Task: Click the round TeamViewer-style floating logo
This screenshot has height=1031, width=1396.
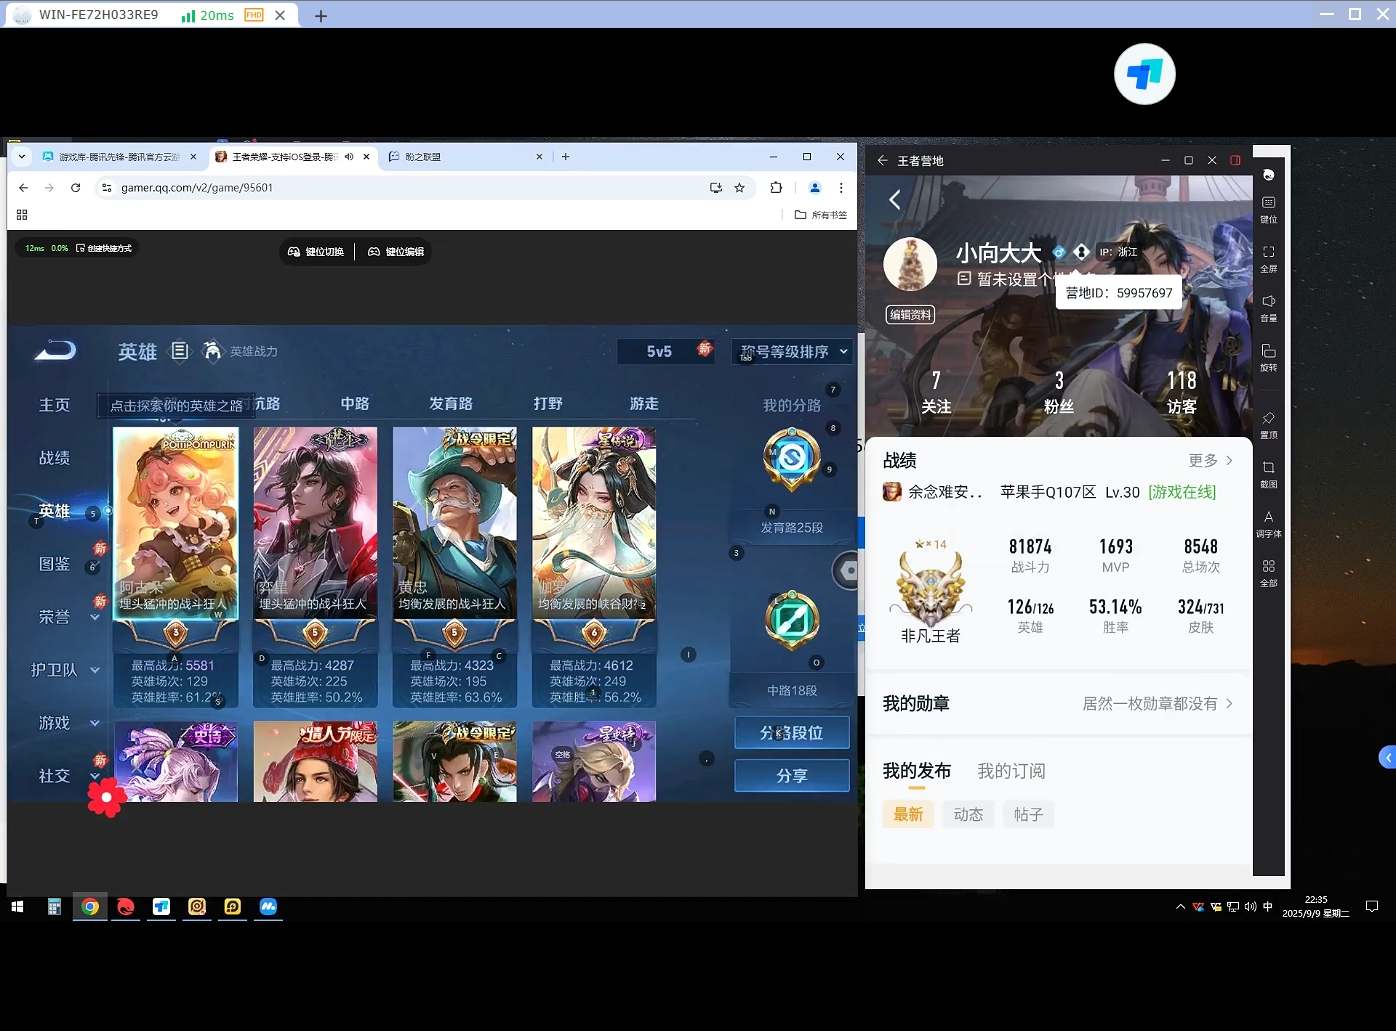Action: [x=1145, y=74]
